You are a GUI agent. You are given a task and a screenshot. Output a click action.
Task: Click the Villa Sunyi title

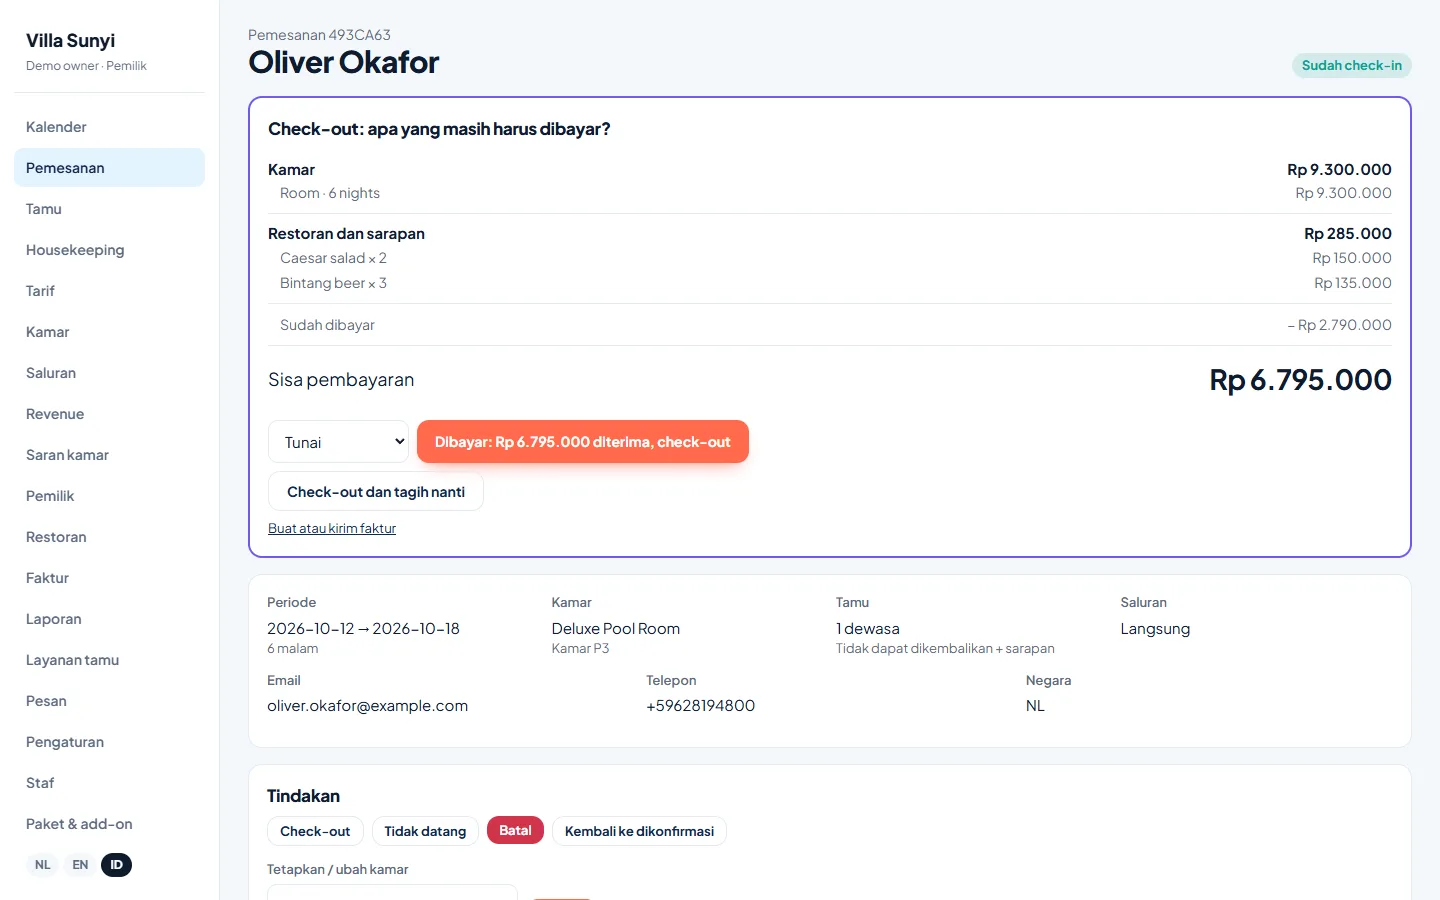70,41
